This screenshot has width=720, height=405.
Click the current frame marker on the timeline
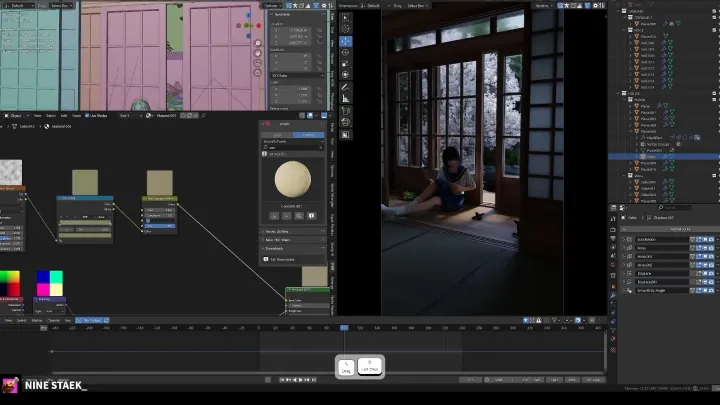tap(344, 328)
